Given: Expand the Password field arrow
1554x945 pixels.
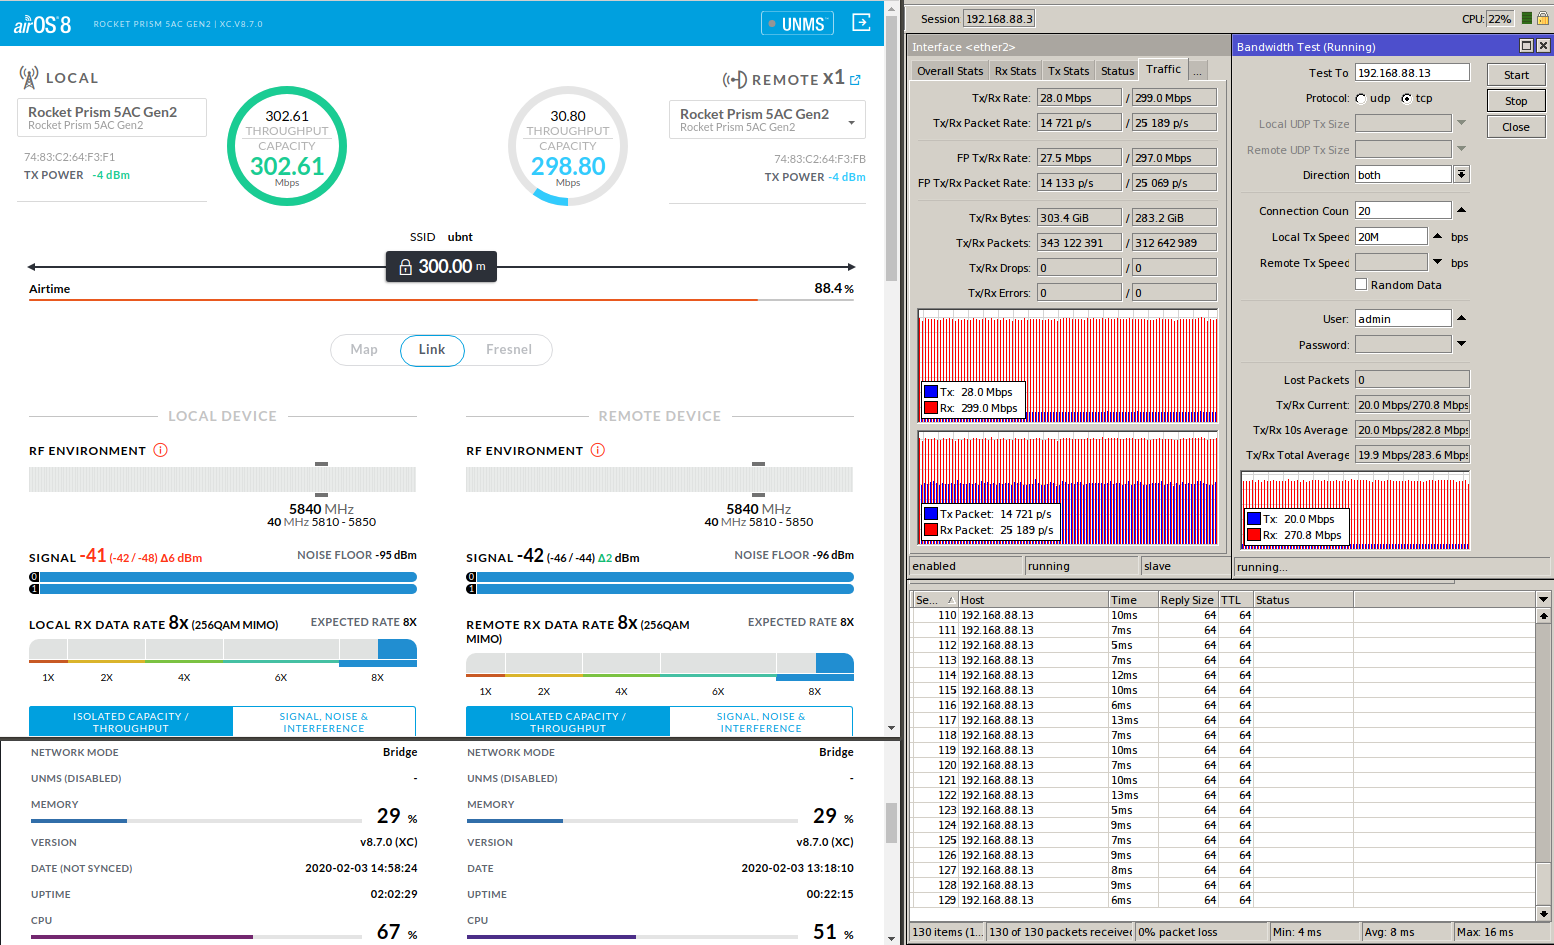Looking at the screenshot, I should pyautogui.click(x=1461, y=344).
